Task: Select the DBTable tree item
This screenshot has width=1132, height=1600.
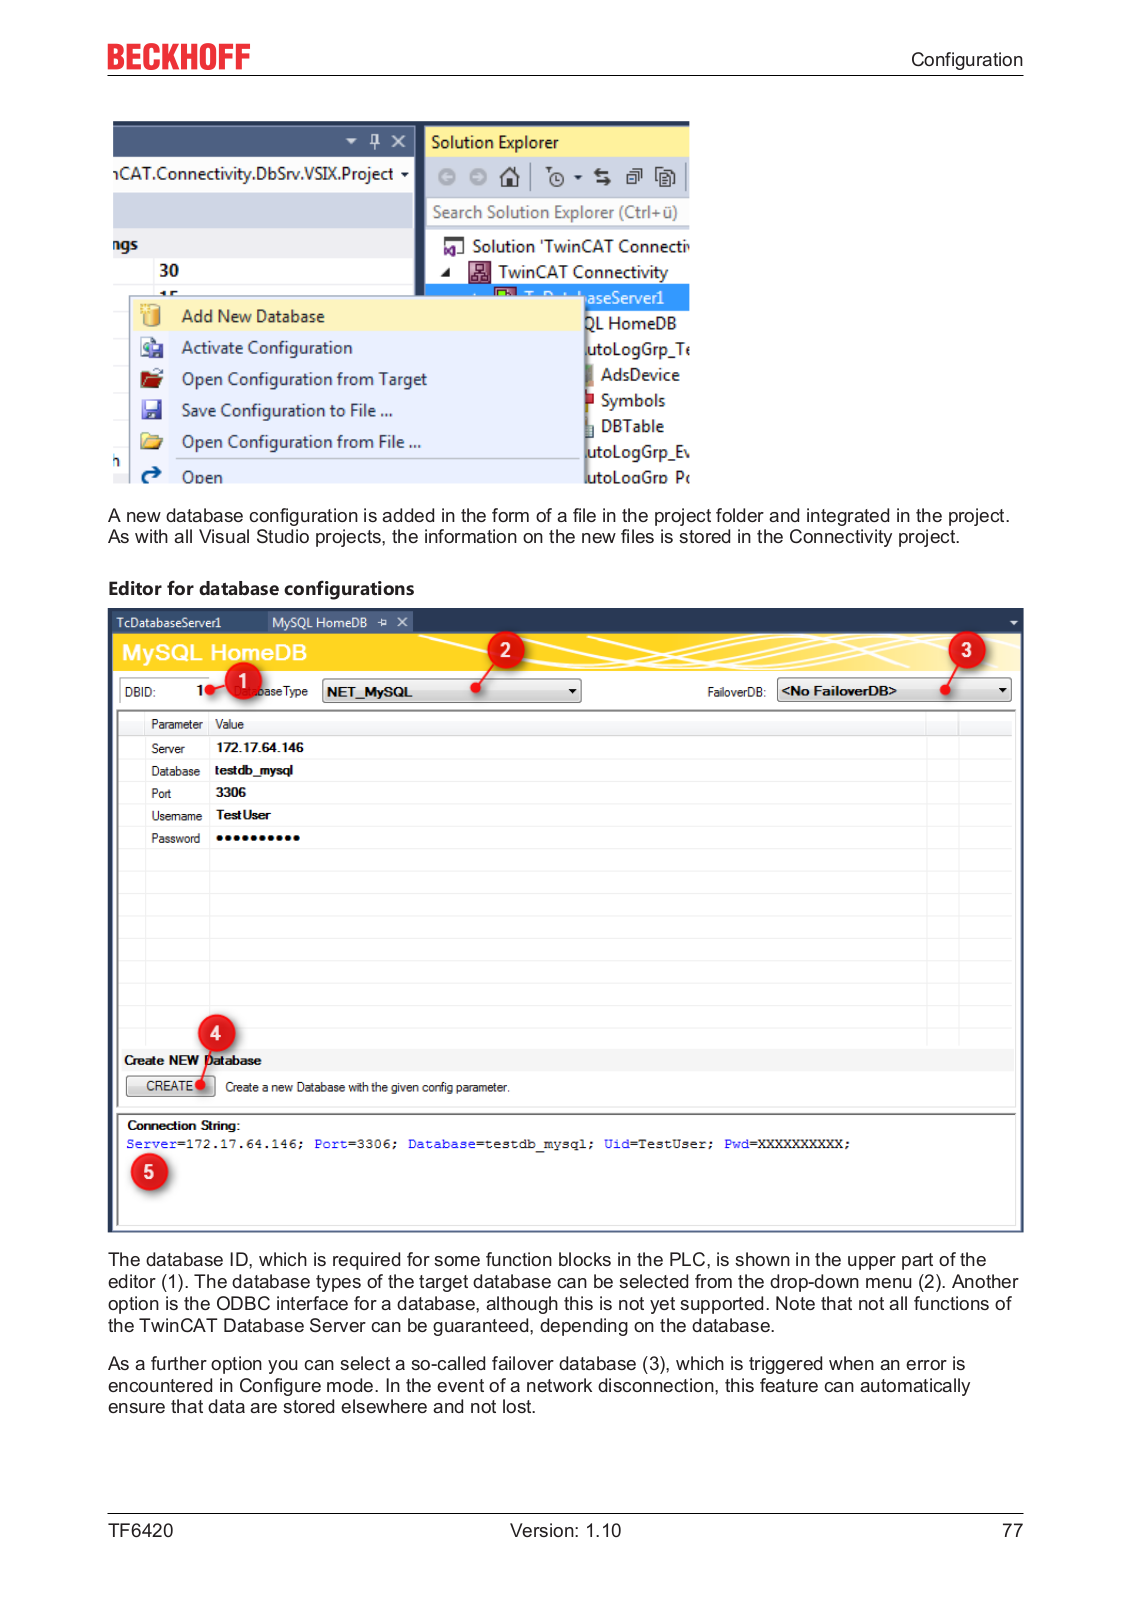Action: click(x=632, y=426)
